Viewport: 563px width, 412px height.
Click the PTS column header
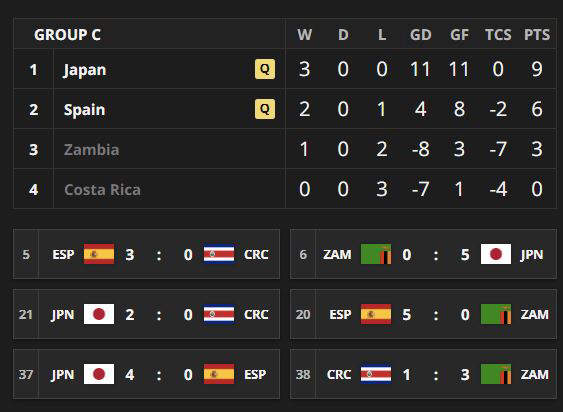coord(537,35)
